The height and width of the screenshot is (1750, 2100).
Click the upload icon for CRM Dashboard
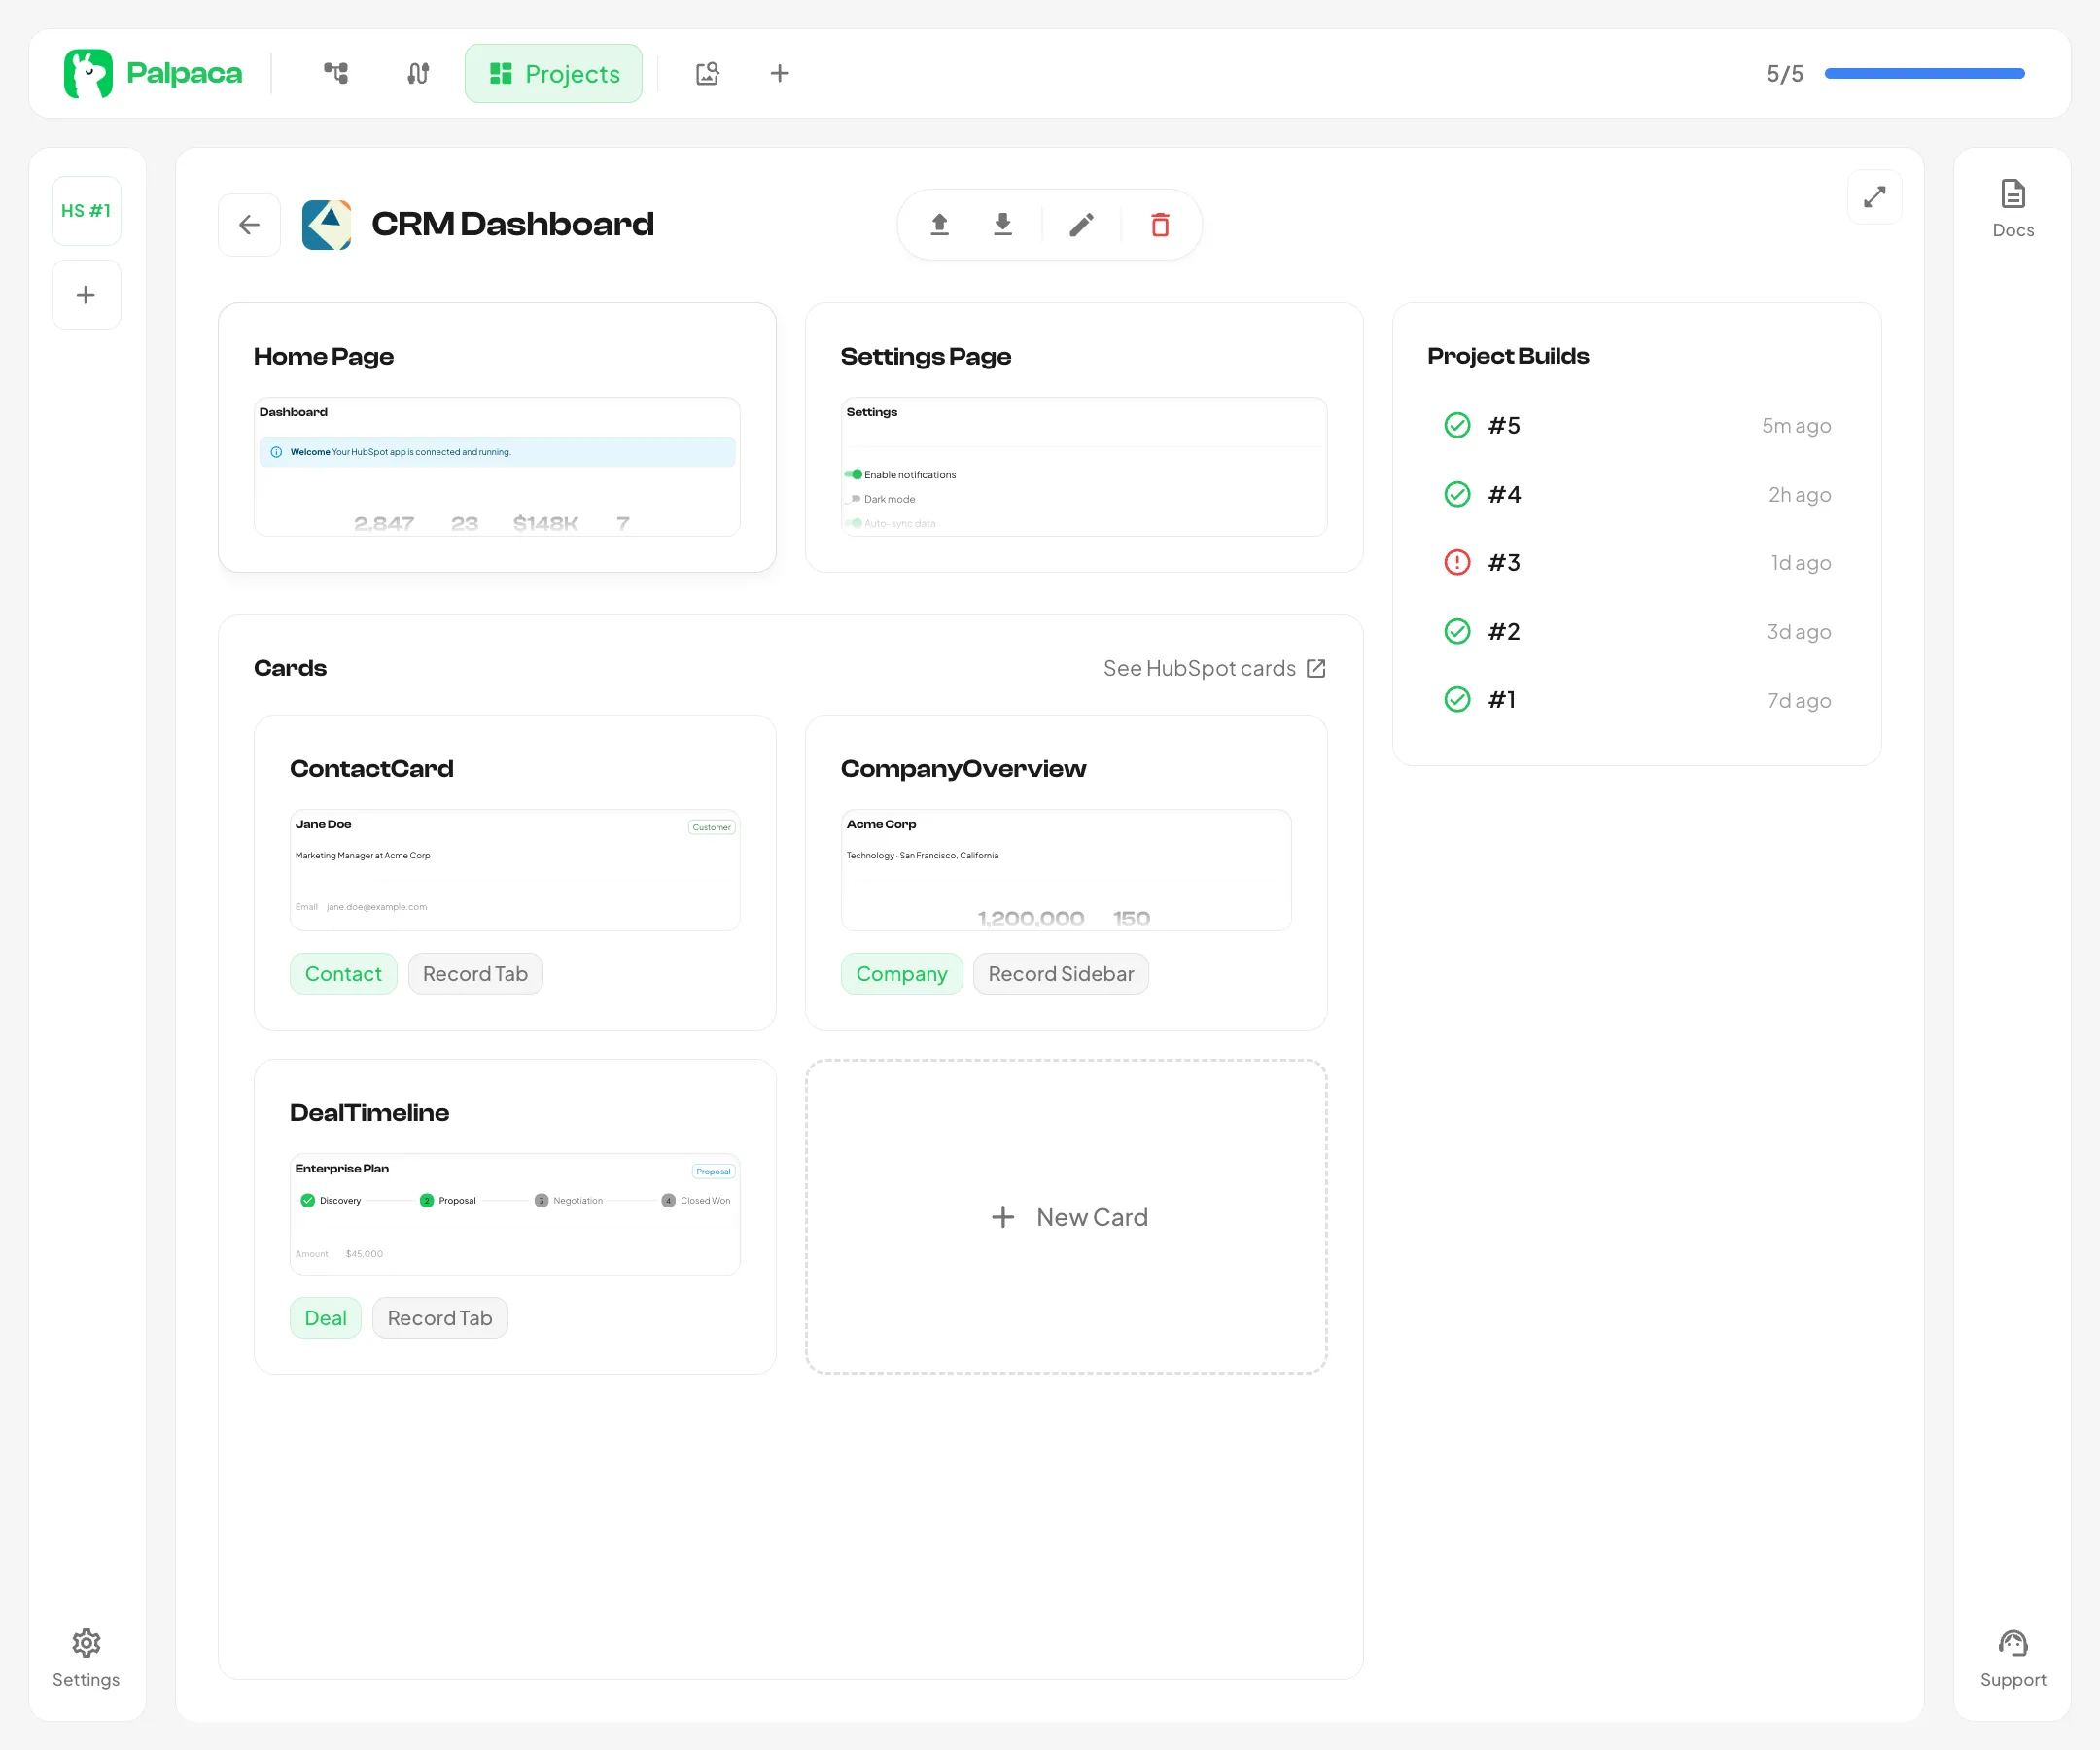point(939,224)
